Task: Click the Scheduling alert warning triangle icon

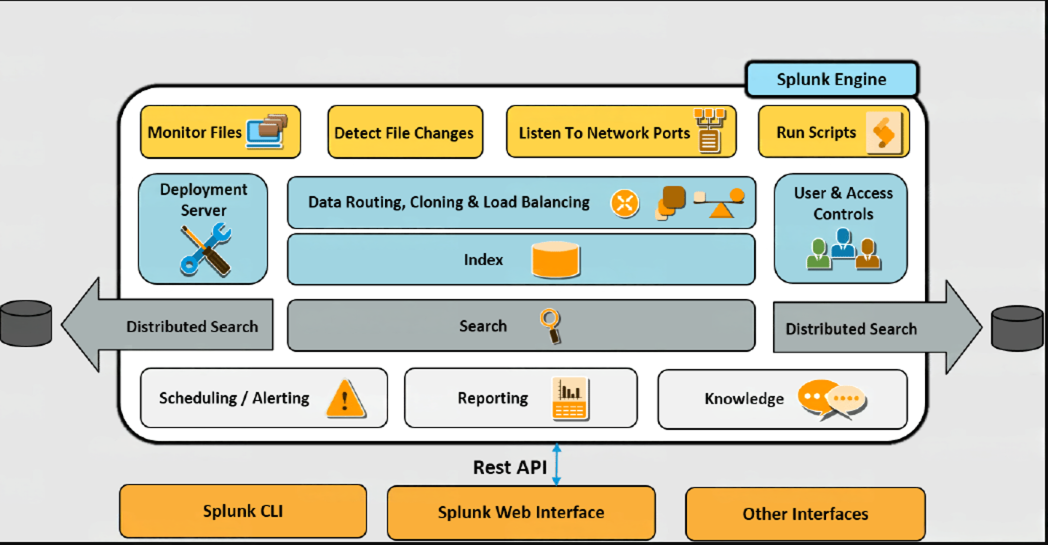Action: [x=344, y=397]
